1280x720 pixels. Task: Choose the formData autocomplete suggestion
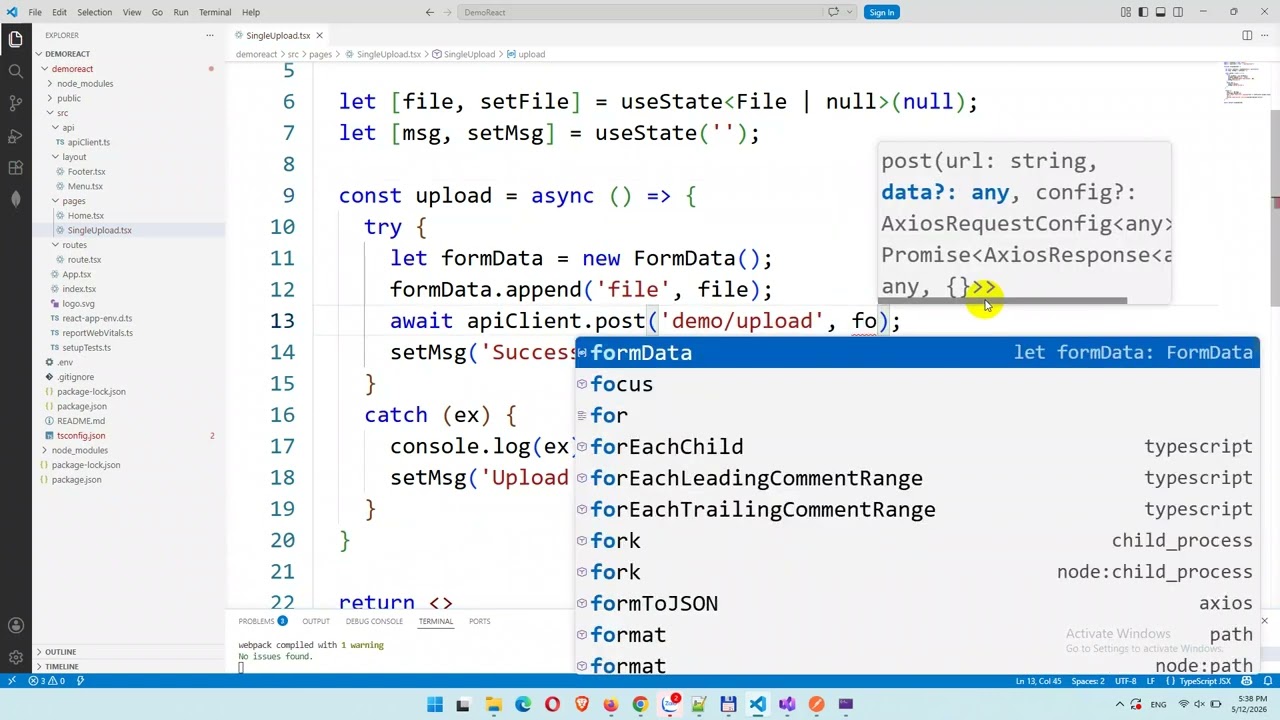point(918,353)
